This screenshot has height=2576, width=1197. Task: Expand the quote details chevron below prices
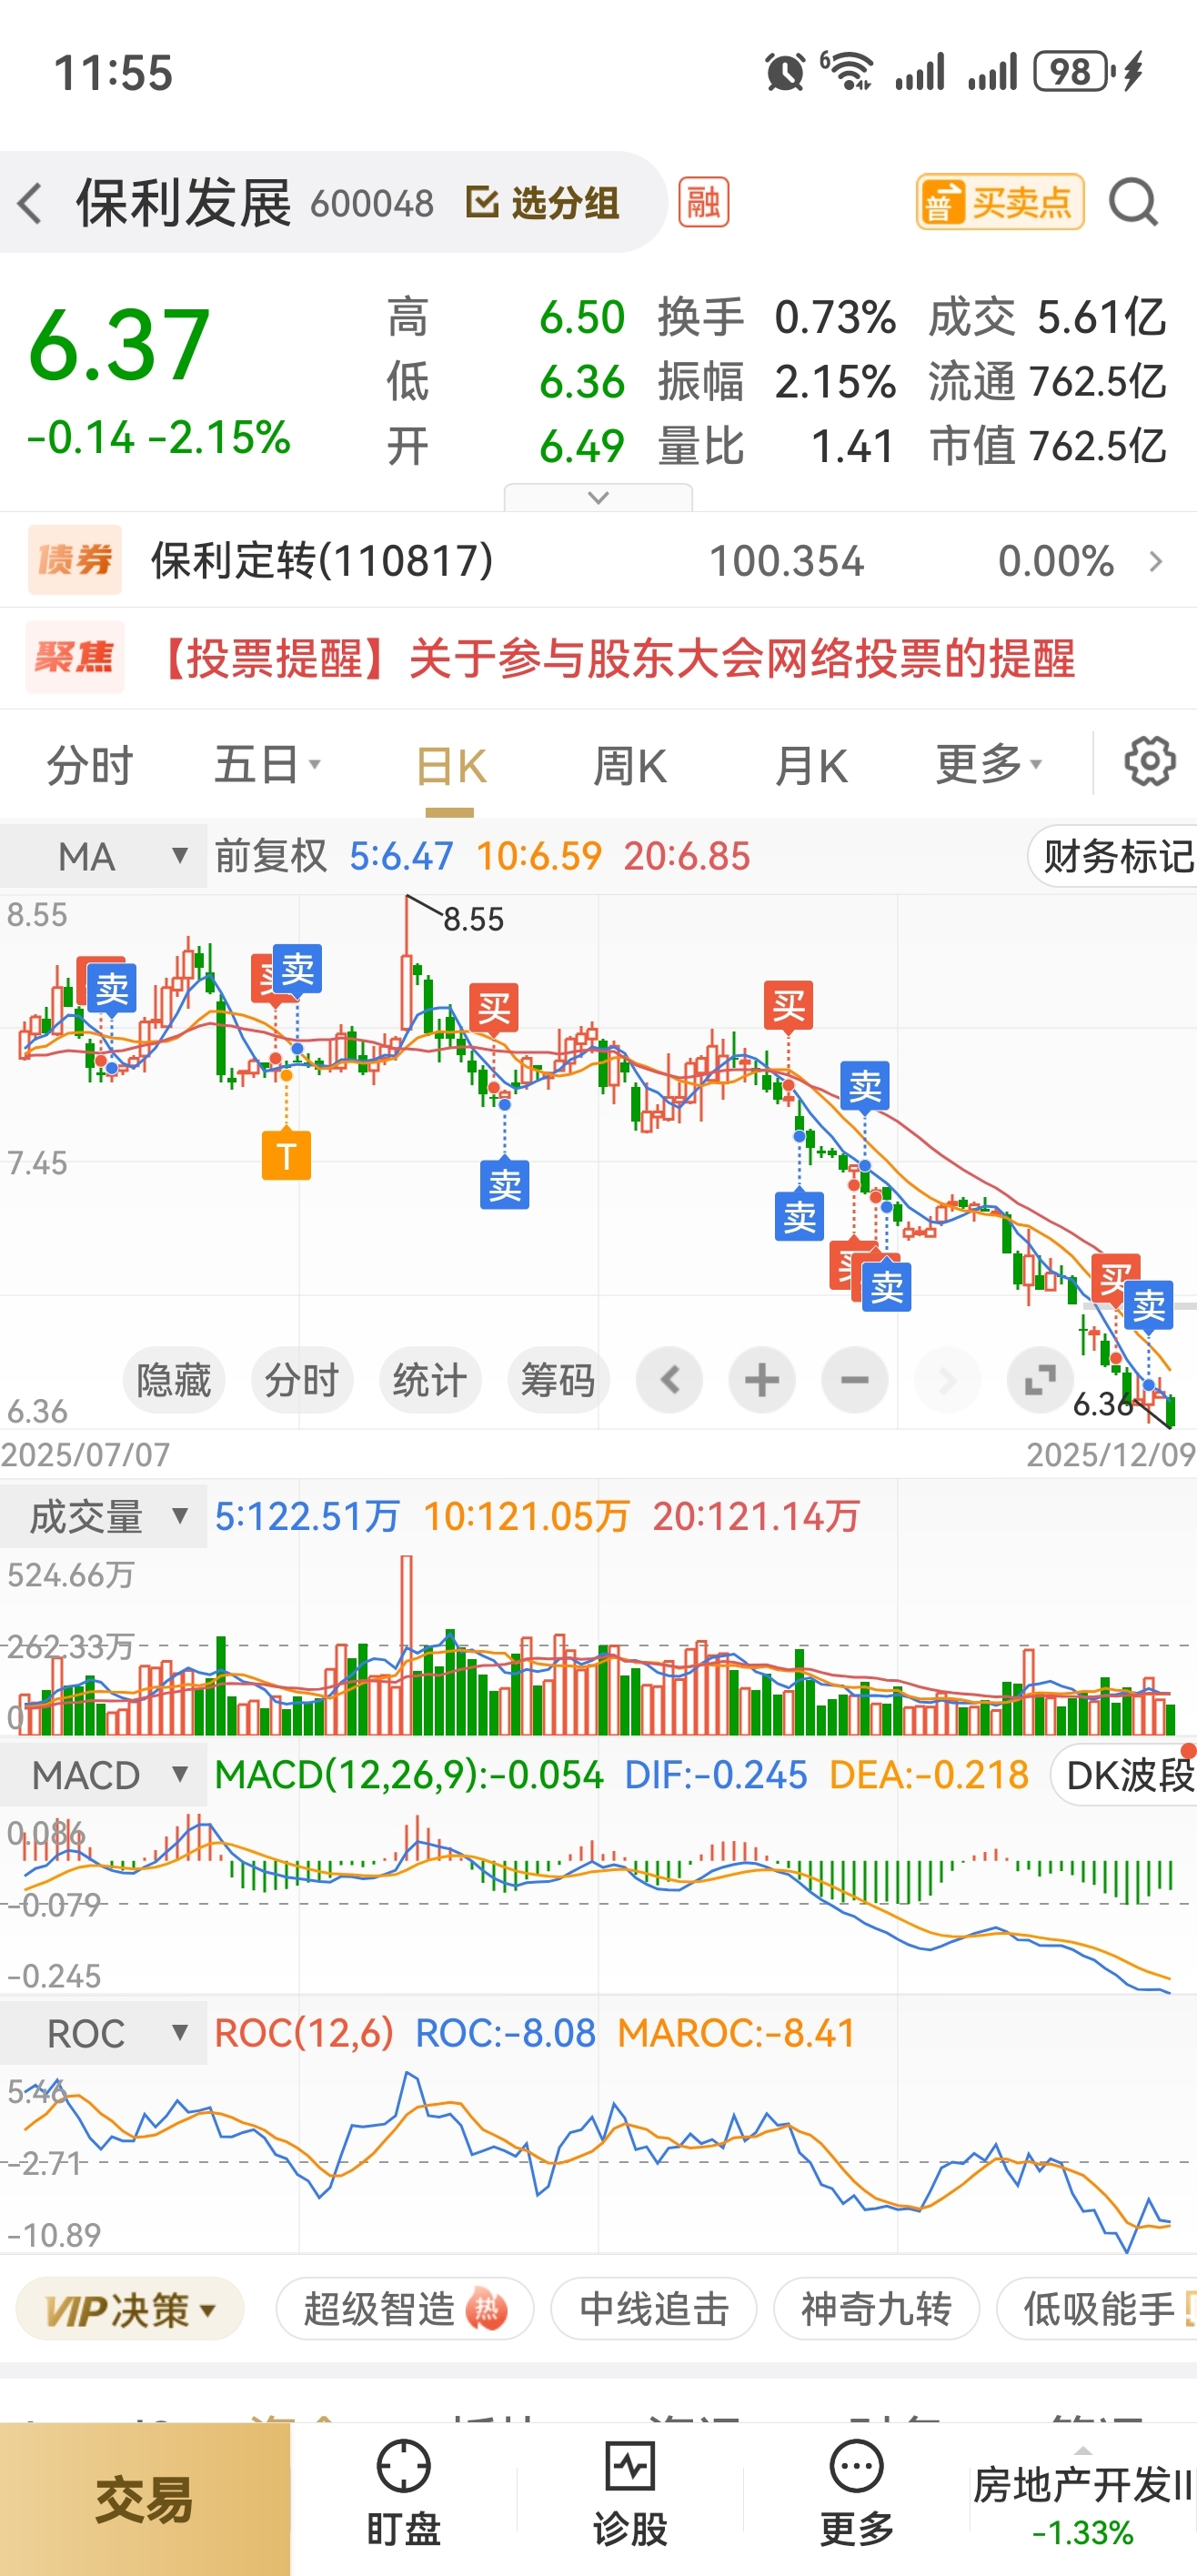(598, 497)
